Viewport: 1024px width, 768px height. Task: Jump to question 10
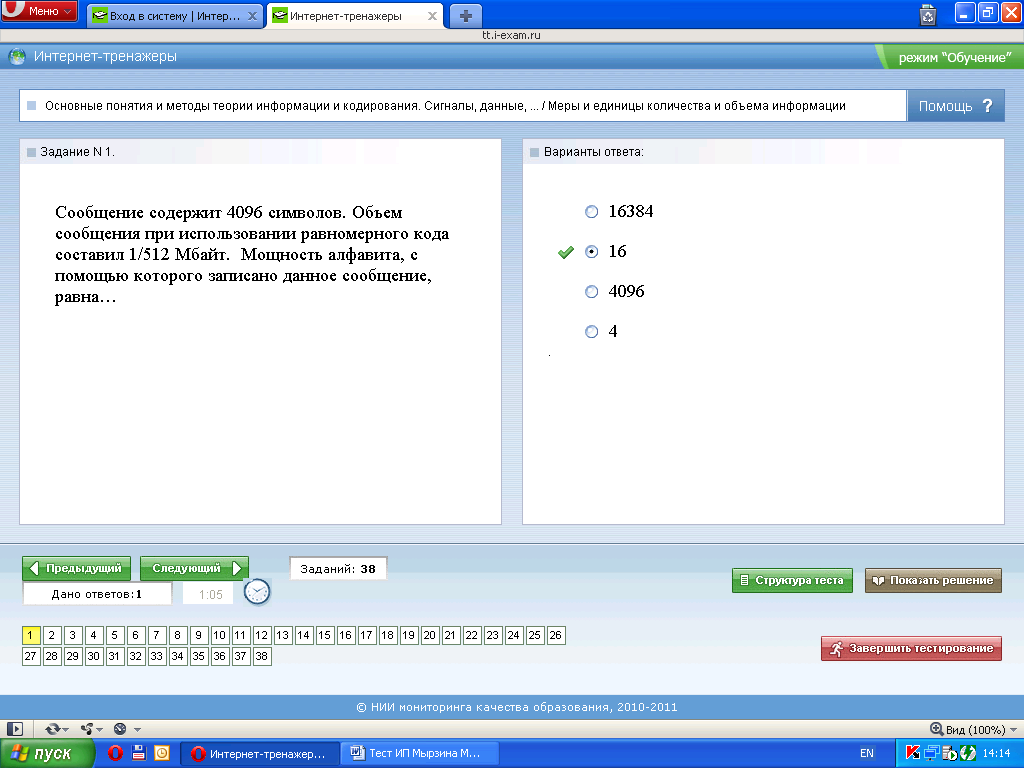[219, 635]
